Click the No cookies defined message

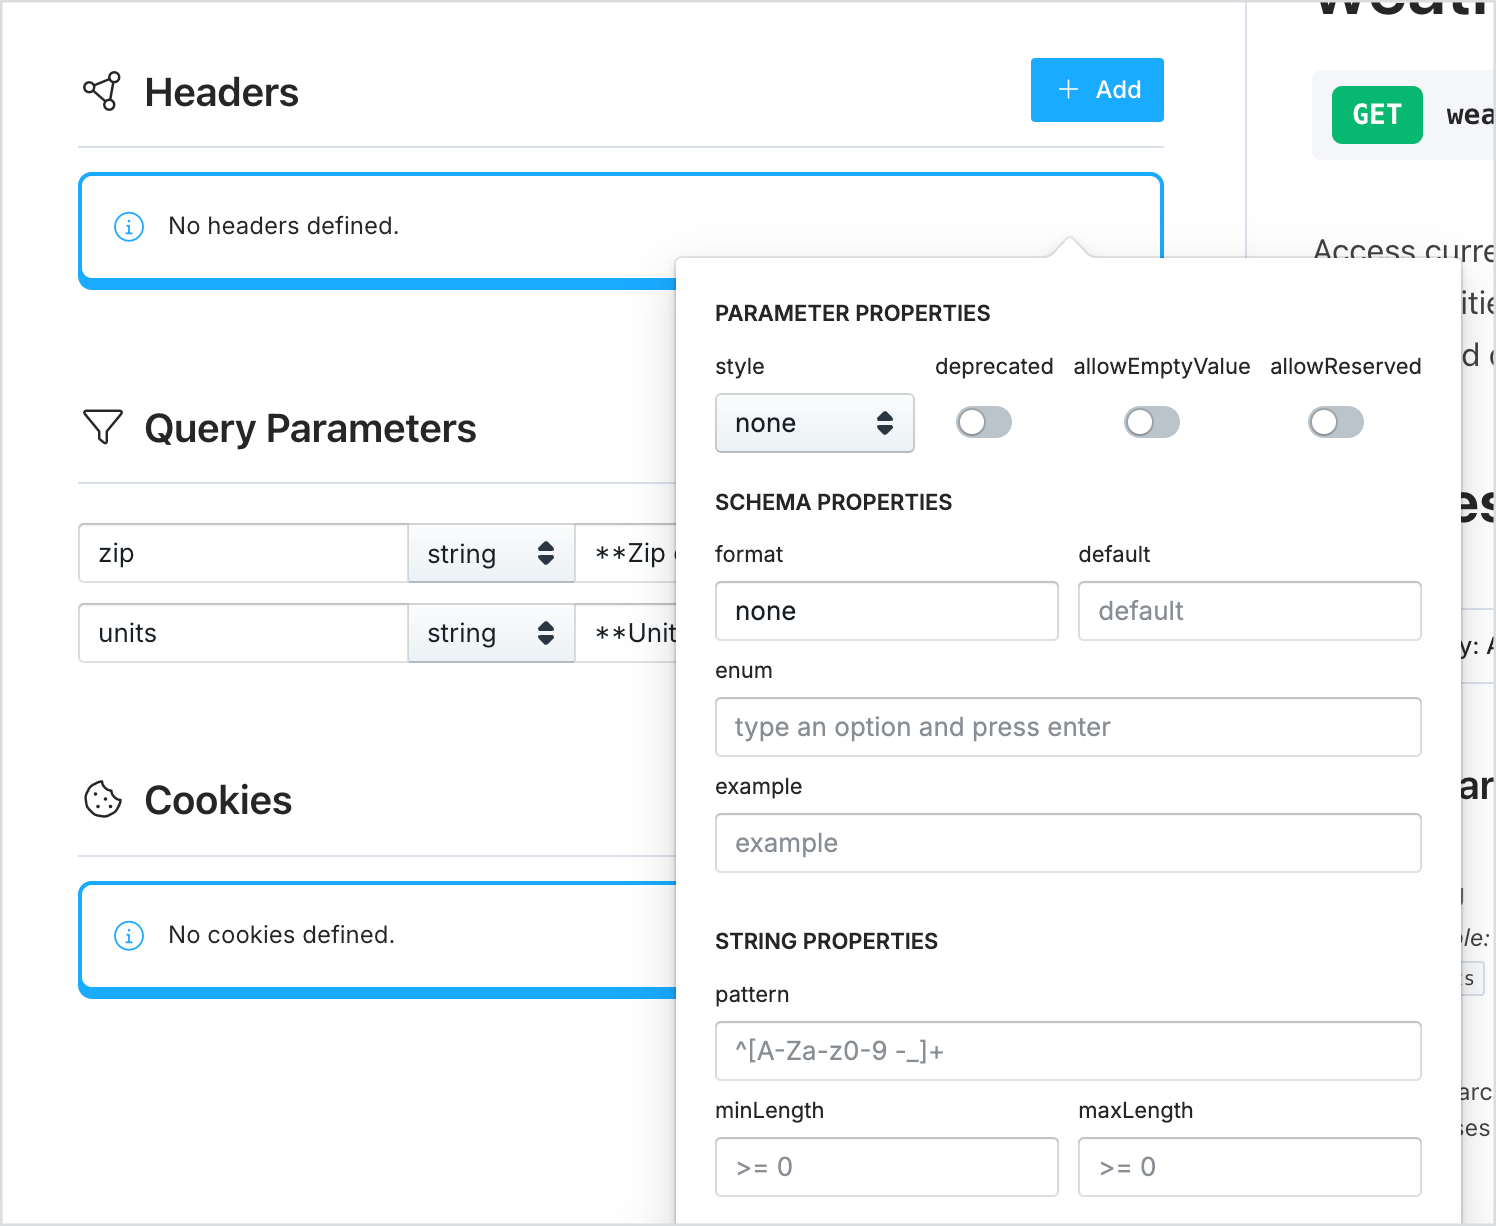point(282,935)
